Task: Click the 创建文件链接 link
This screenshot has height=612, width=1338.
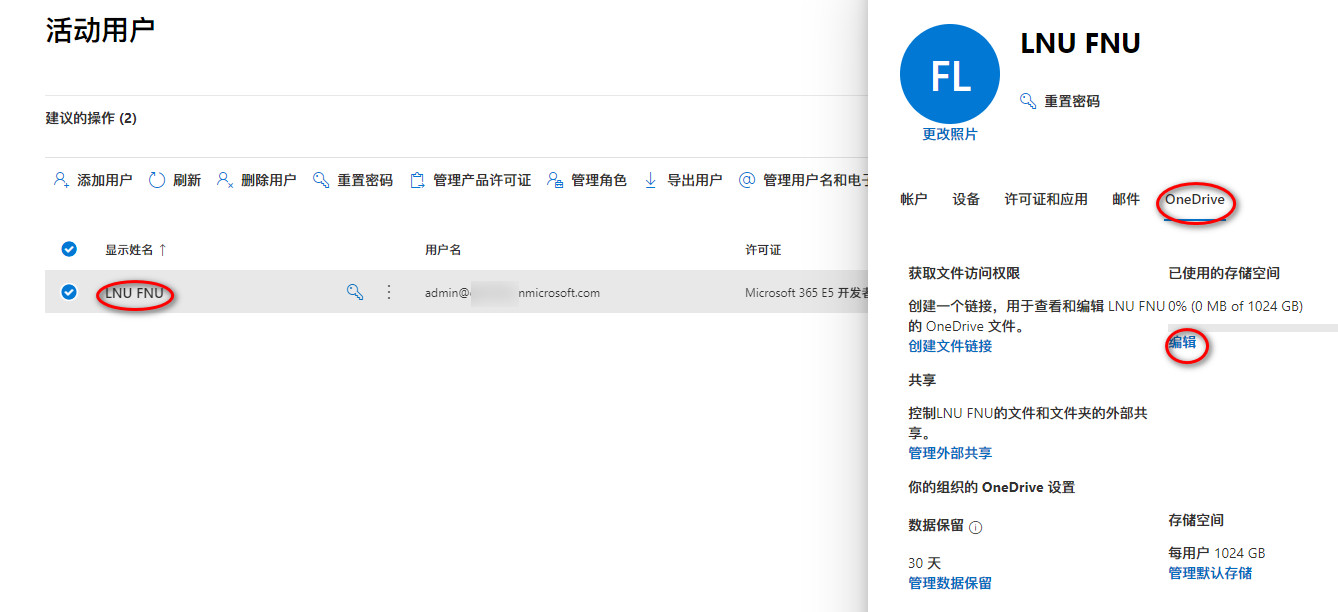Action: (x=950, y=346)
